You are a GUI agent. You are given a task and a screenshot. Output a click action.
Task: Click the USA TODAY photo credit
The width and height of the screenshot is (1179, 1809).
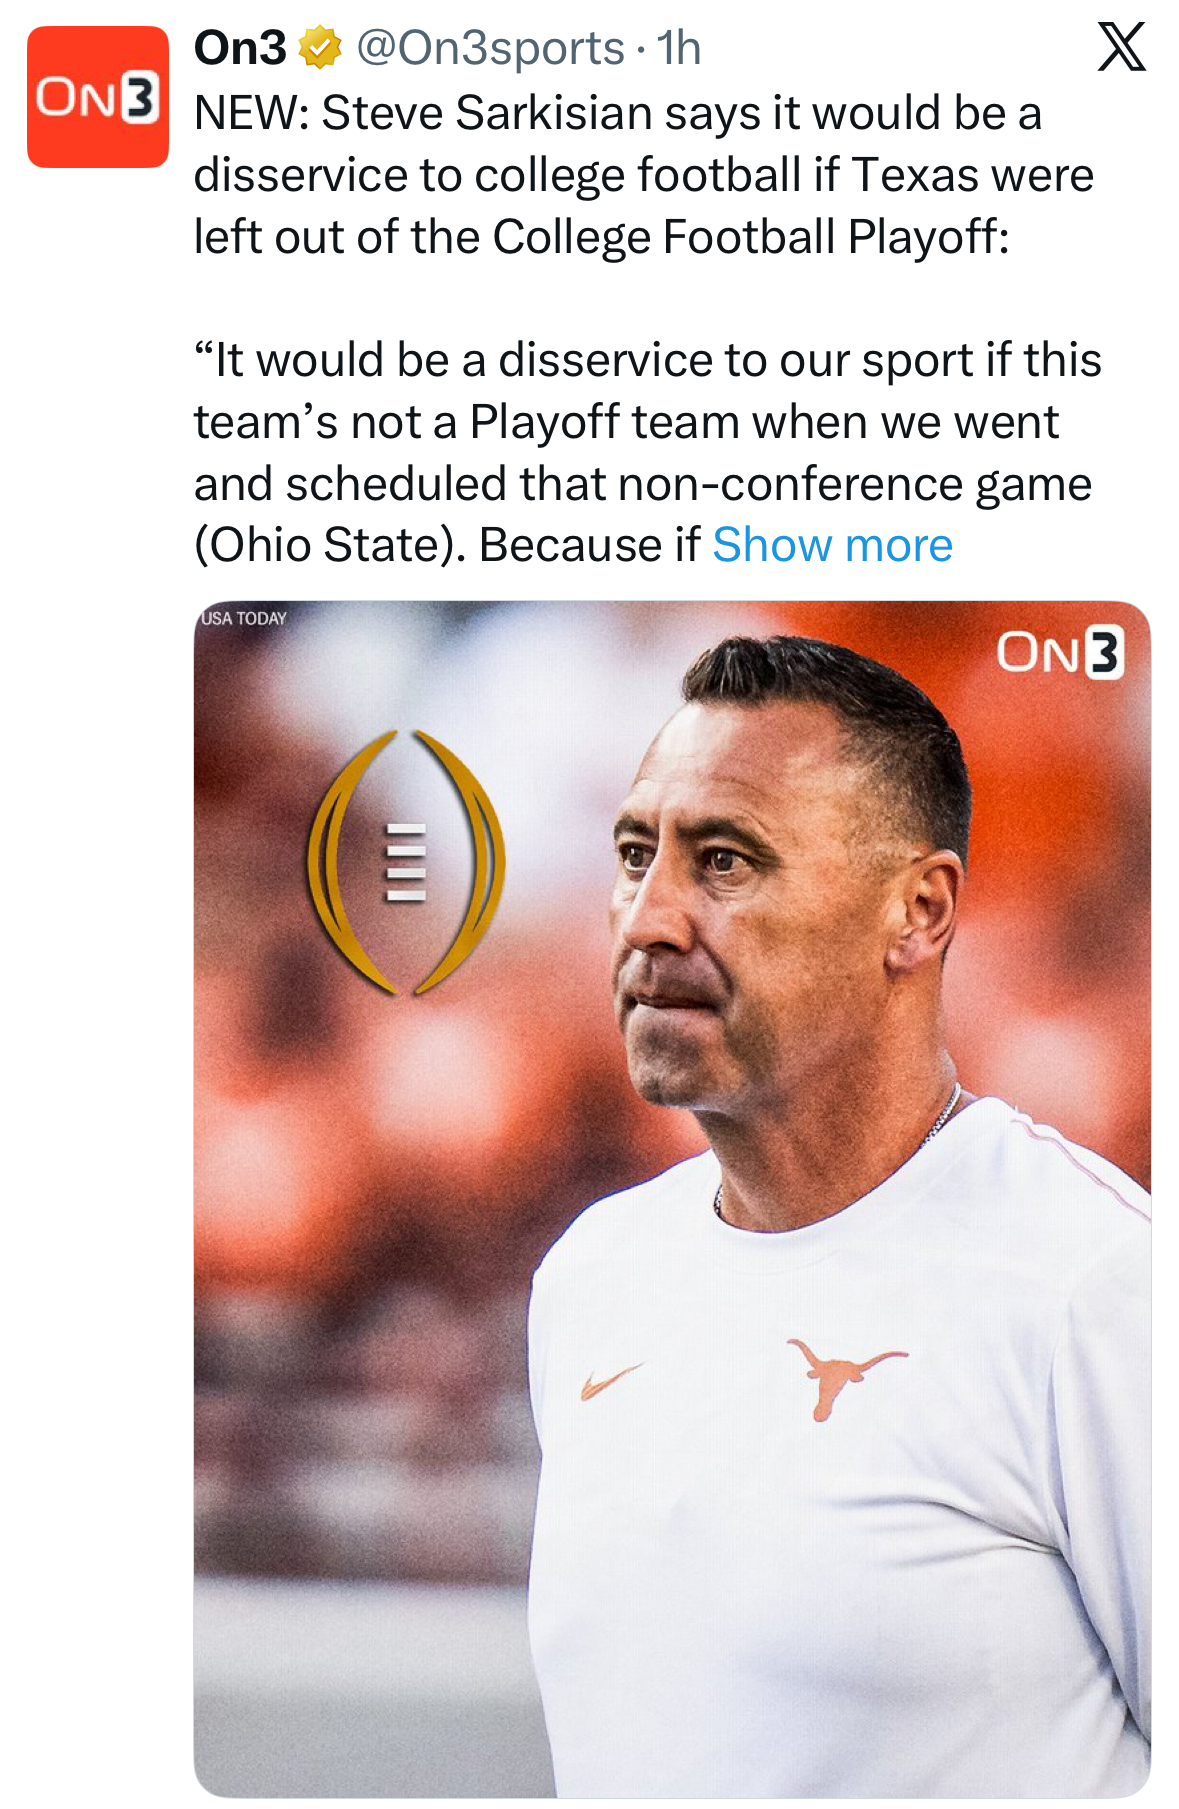244,618
